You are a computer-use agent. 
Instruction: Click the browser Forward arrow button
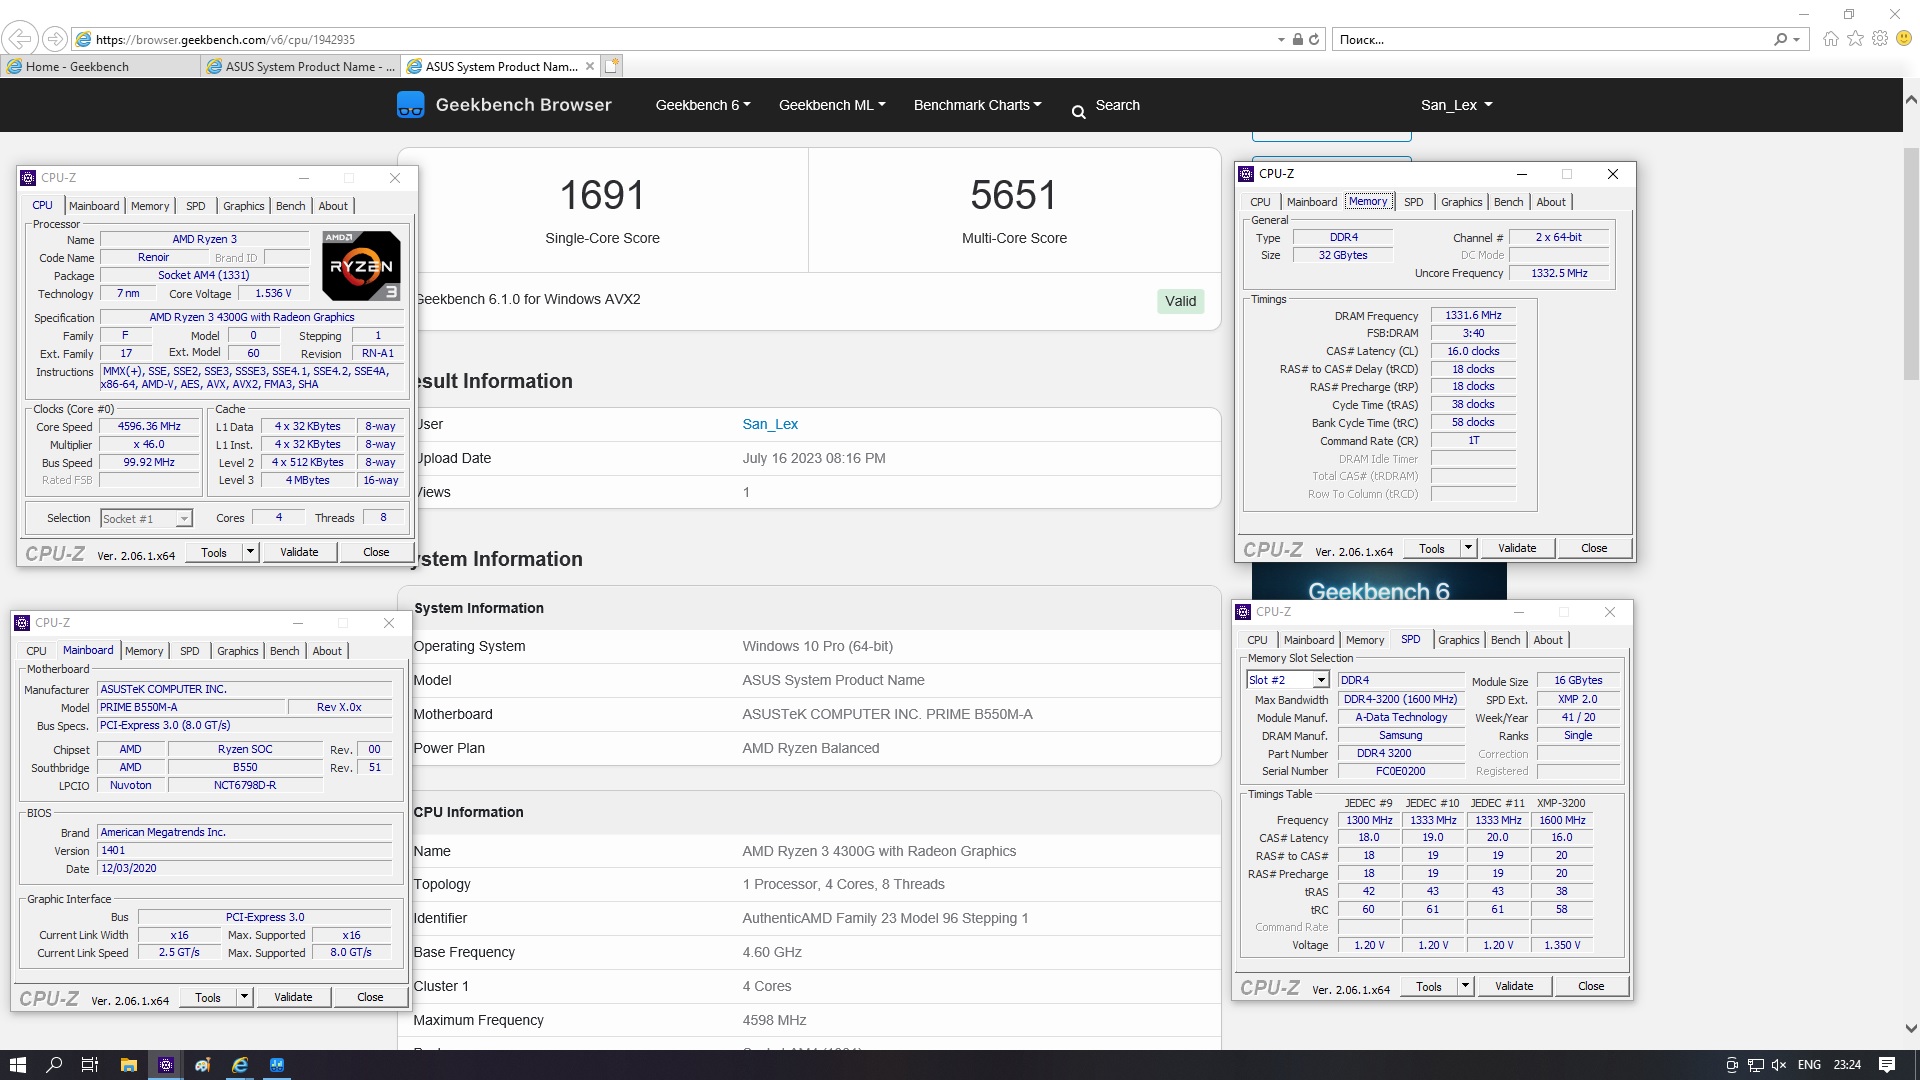point(55,39)
